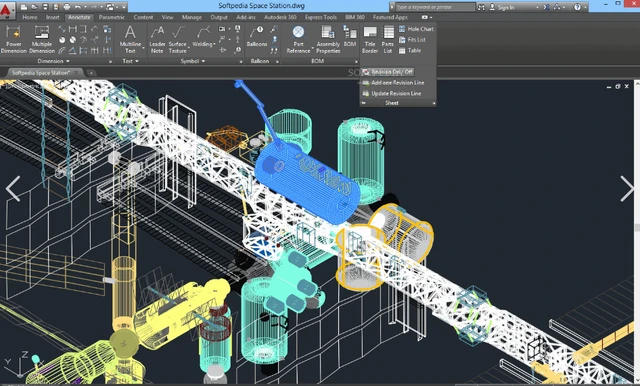Select the Multiple Dimension tool
Image resolution: width=640 pixels, height=386 pixels.
(42, 39)
